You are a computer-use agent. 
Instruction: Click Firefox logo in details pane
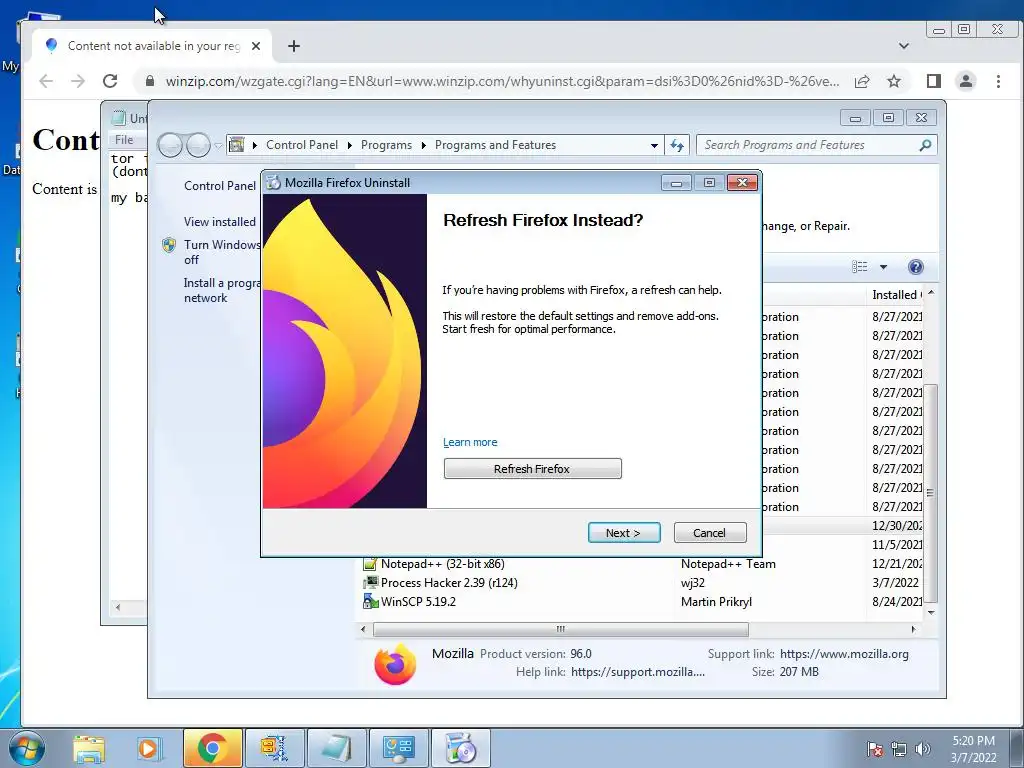pyautogui.click(x=394, y=664)
